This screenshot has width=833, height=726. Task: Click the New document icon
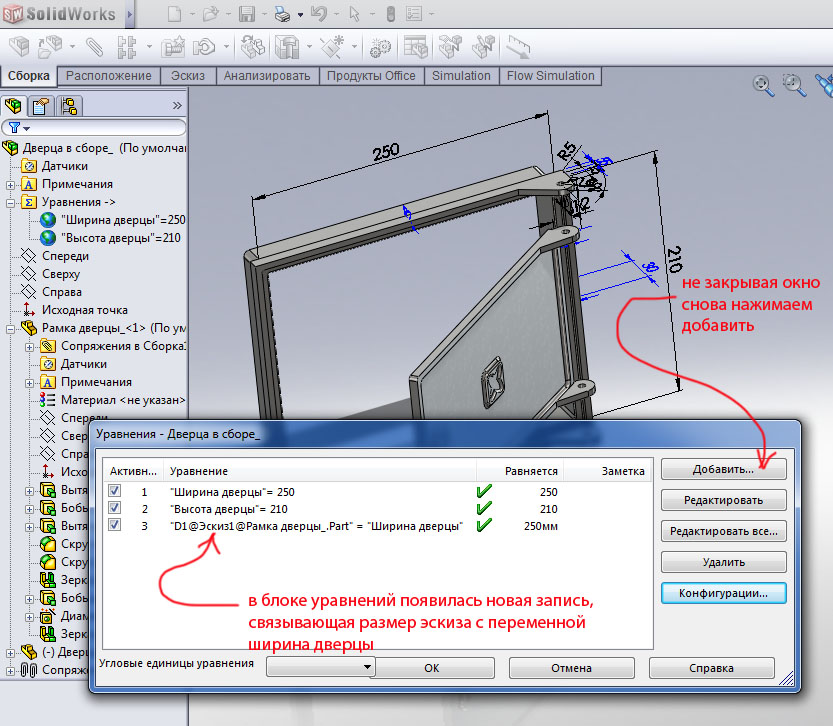[175, 14]
